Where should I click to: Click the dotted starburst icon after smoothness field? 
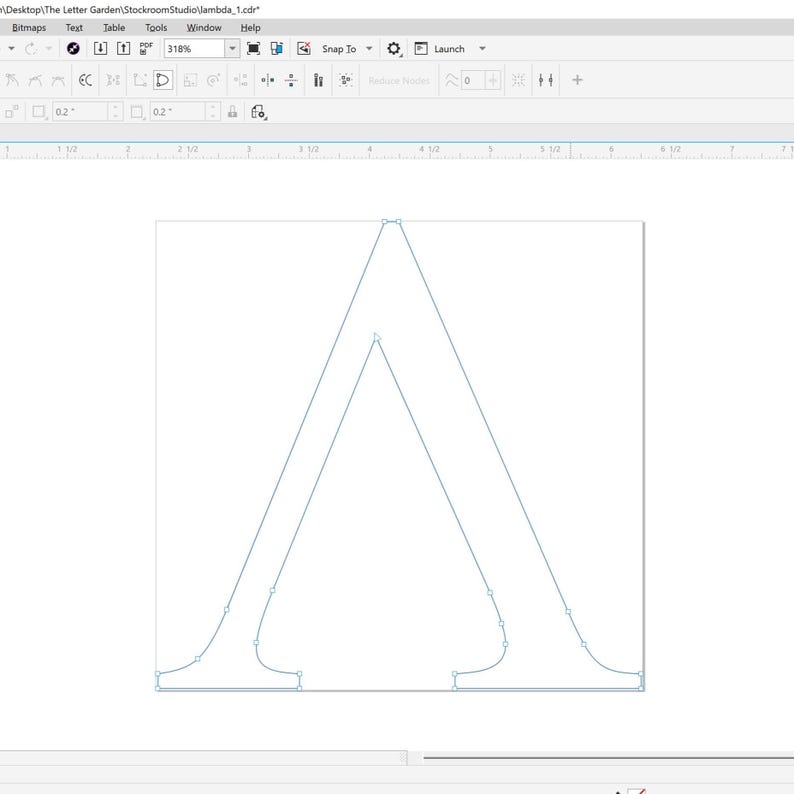[519, 80]
